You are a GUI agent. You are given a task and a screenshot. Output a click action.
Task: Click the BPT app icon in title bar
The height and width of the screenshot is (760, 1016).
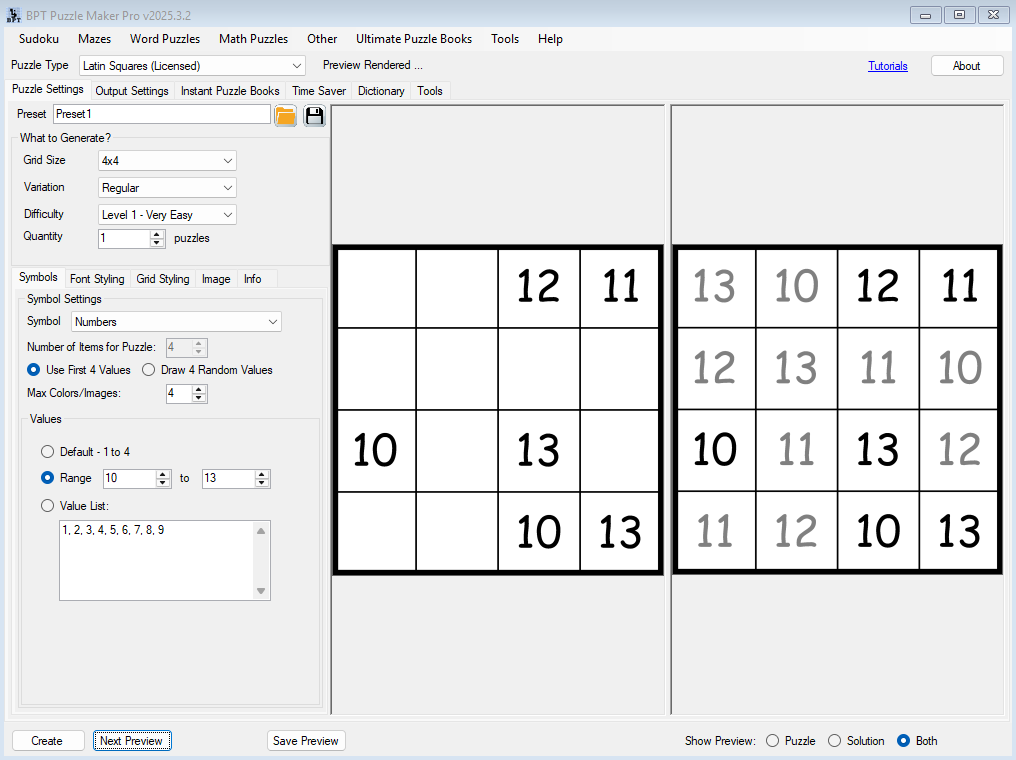click(13, 15)
